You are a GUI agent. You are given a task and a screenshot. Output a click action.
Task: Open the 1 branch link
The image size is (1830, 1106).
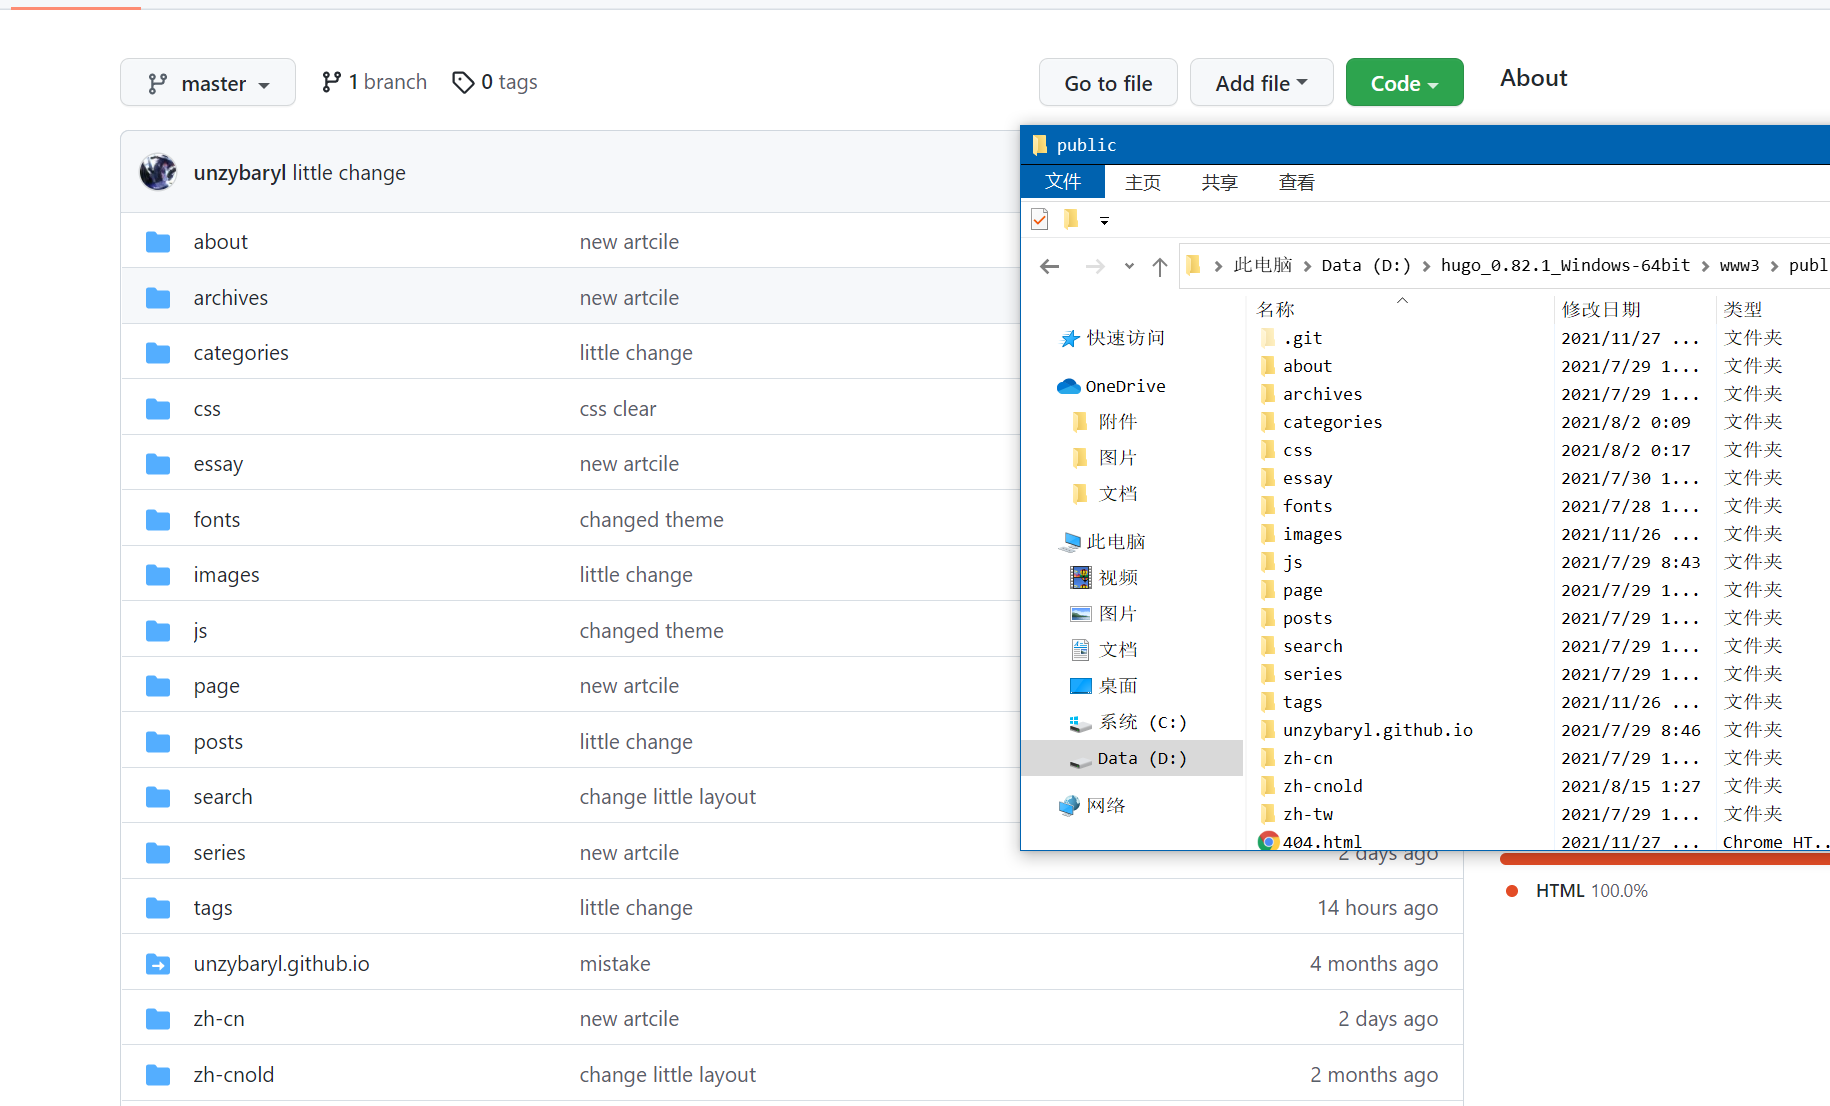[375, 82]
